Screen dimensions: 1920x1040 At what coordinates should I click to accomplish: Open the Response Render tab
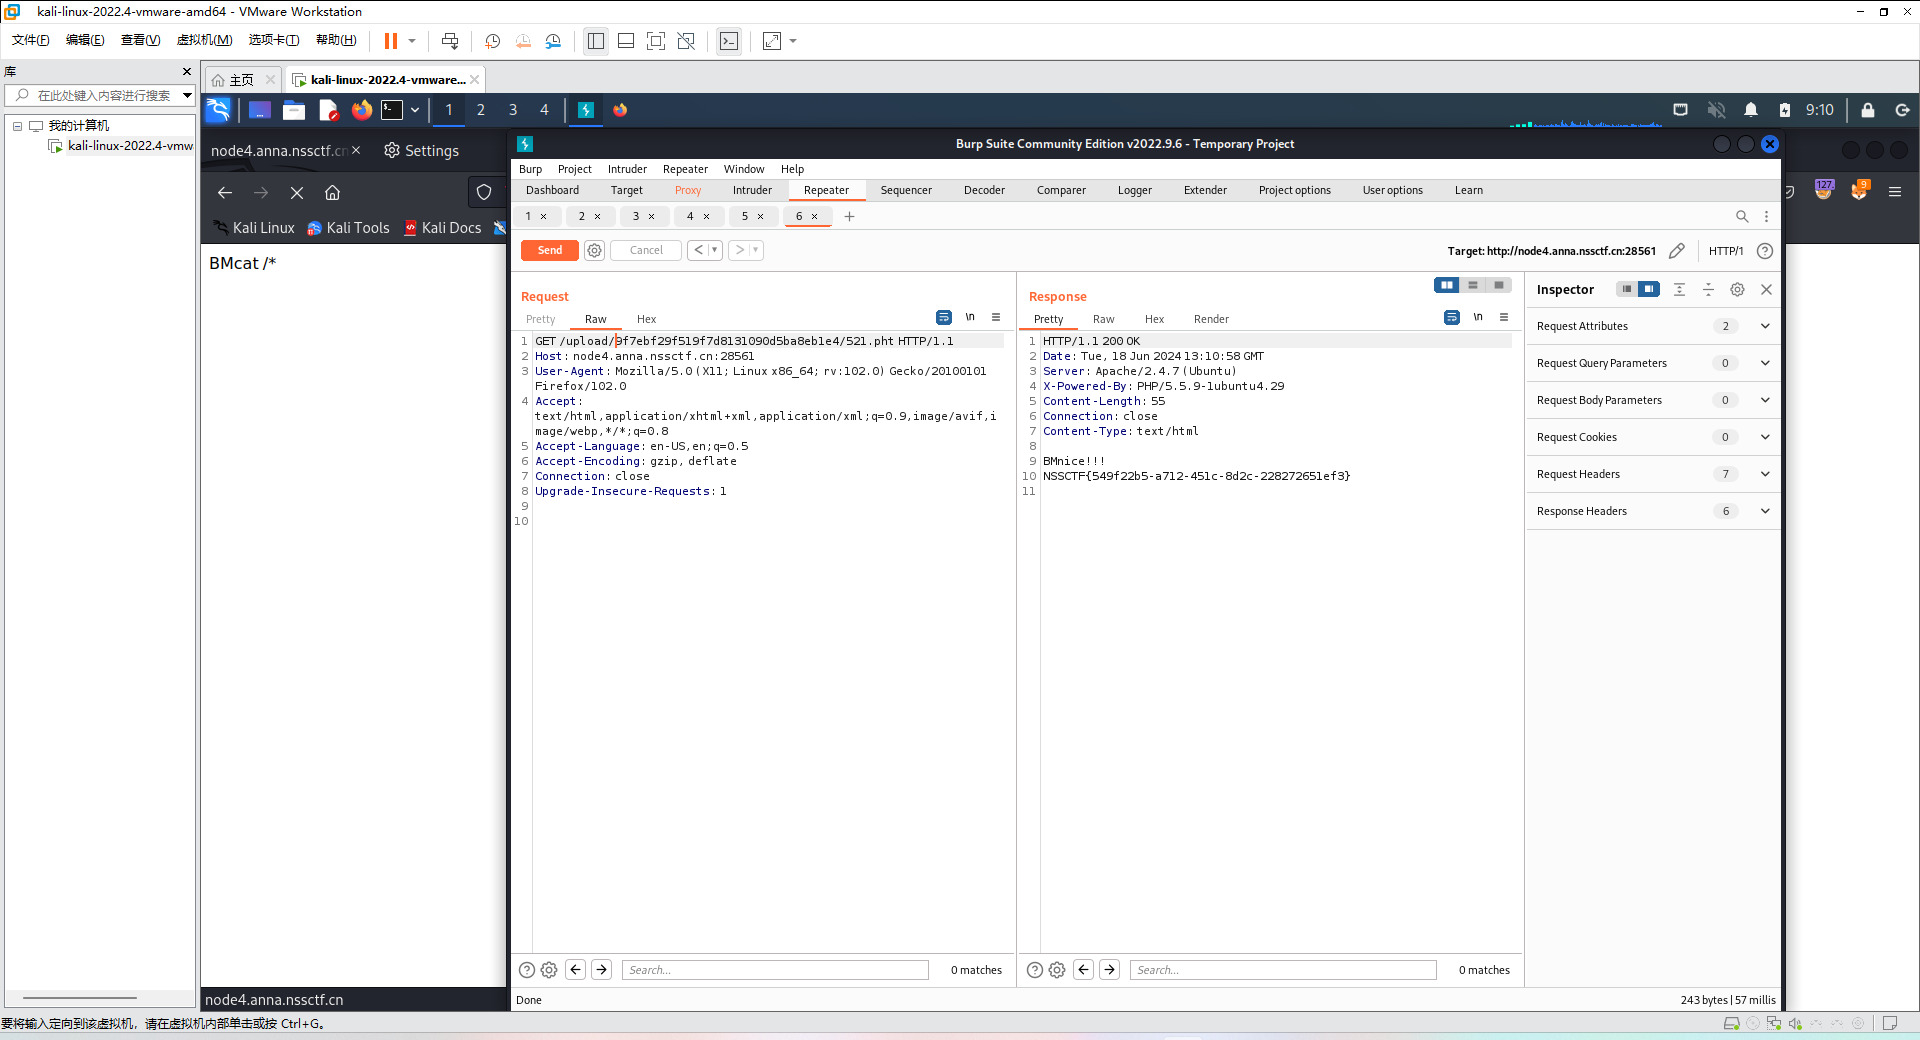click(x=1211, y=319)
